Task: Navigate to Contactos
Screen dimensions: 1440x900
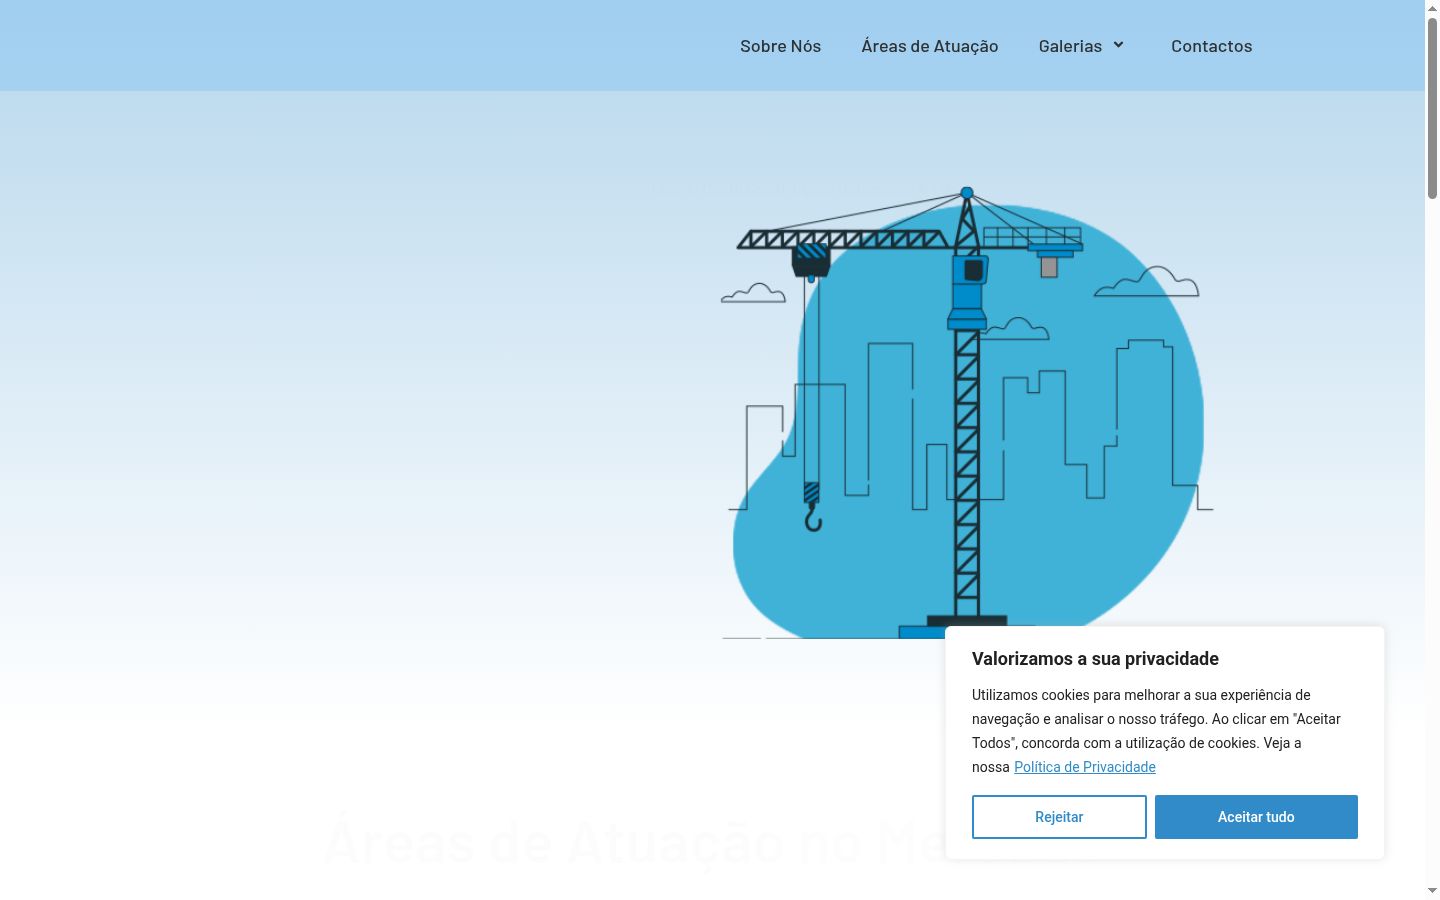Action: (x=1211, y=46)
